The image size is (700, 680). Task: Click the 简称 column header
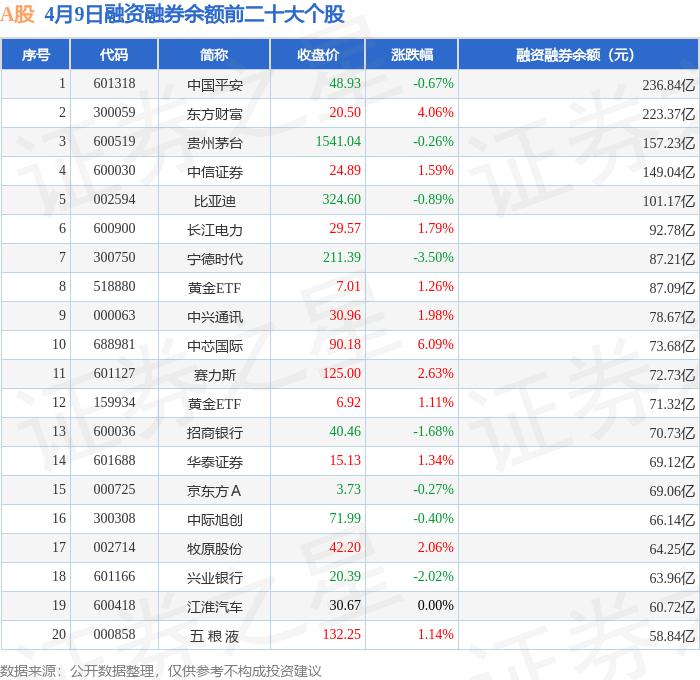[214, 55]
